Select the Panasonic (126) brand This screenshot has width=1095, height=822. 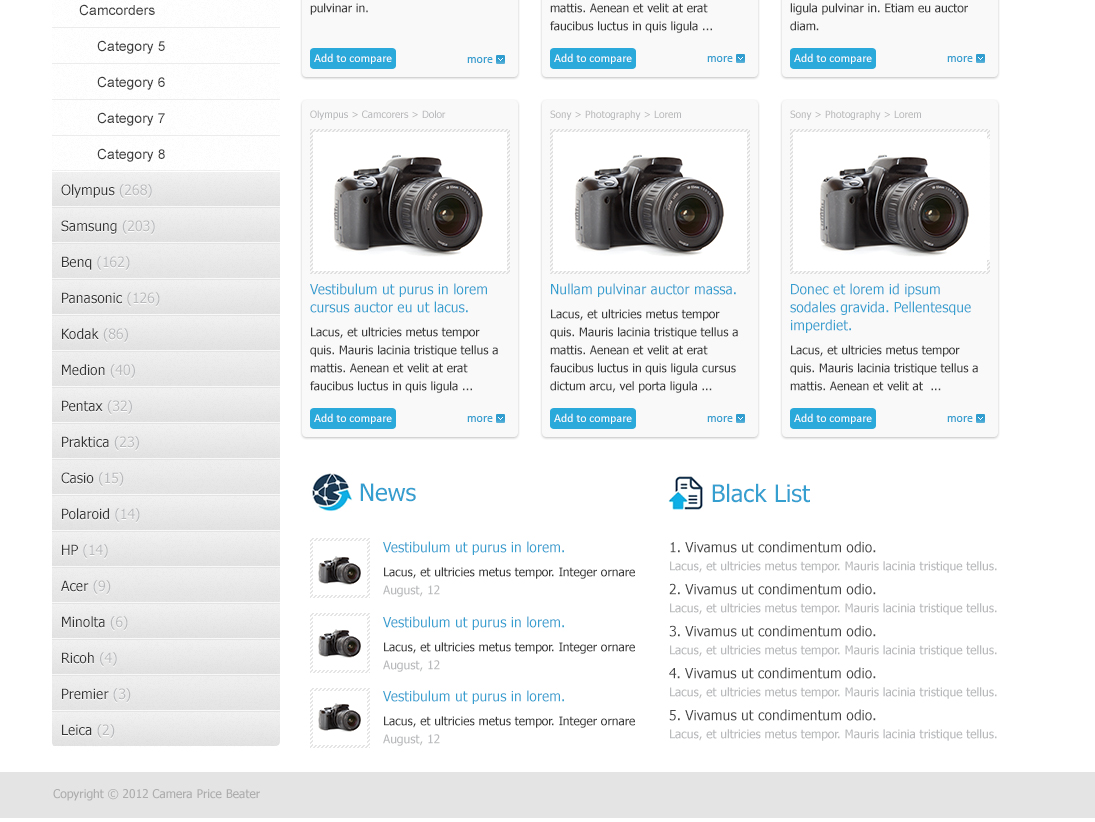pyautogui.click(x=110, y=298)
